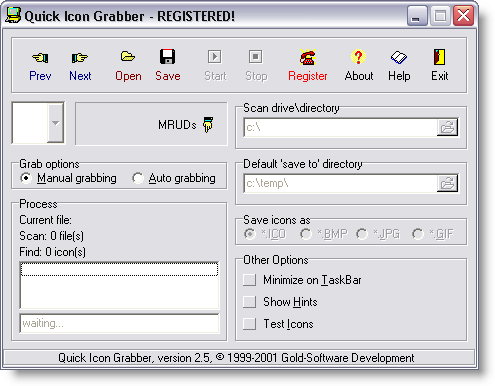Click the Prev pointing hand icon
Screen dimensions: 495x386
(x=40, y=58)
